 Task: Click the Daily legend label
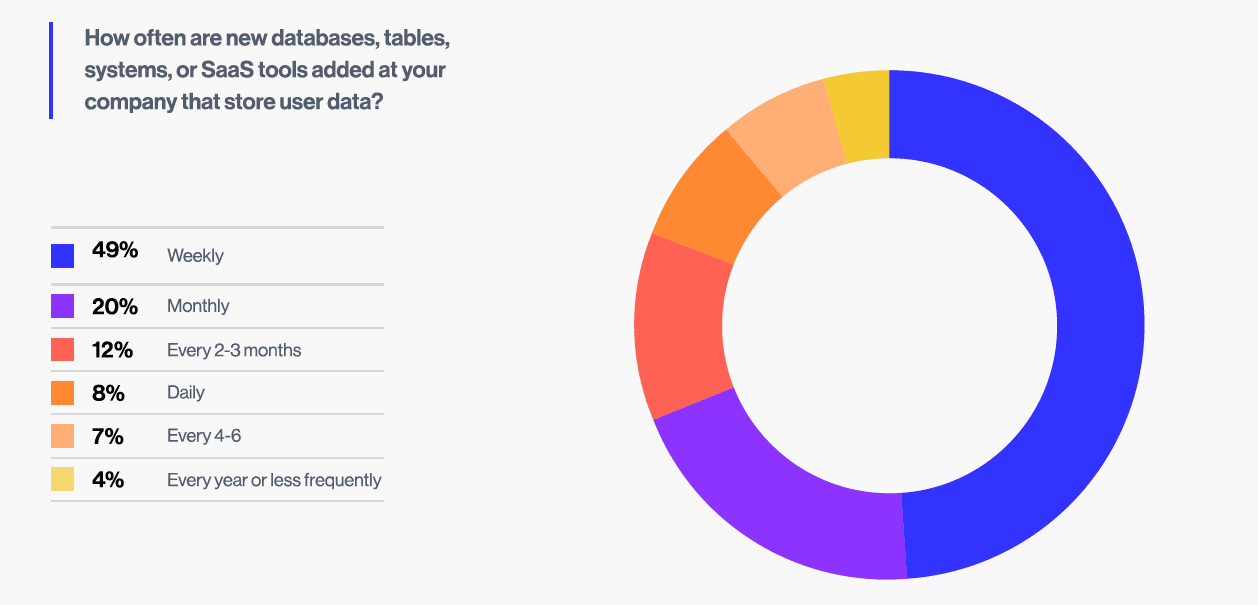(186, 393)
